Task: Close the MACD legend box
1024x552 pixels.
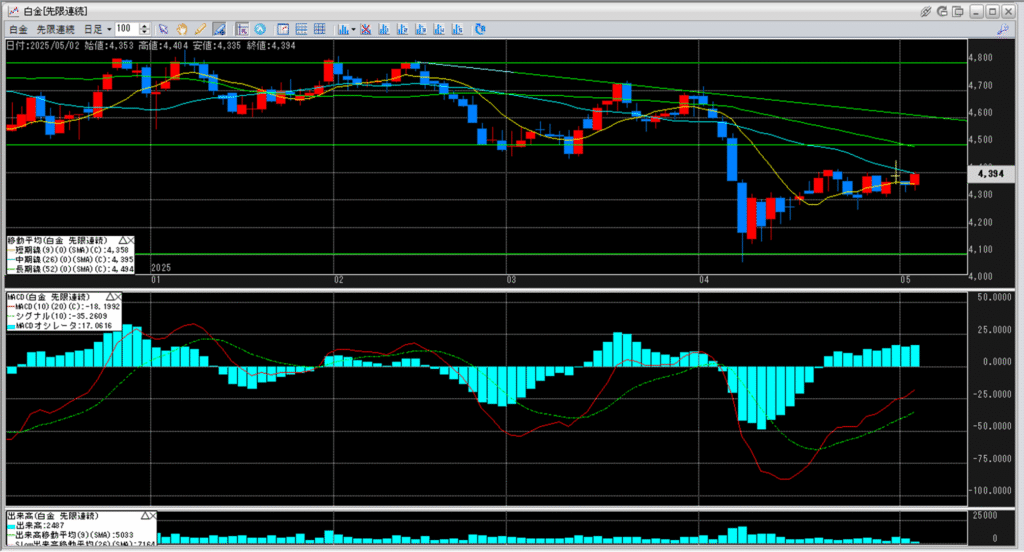Action: [x=118, y=297]
